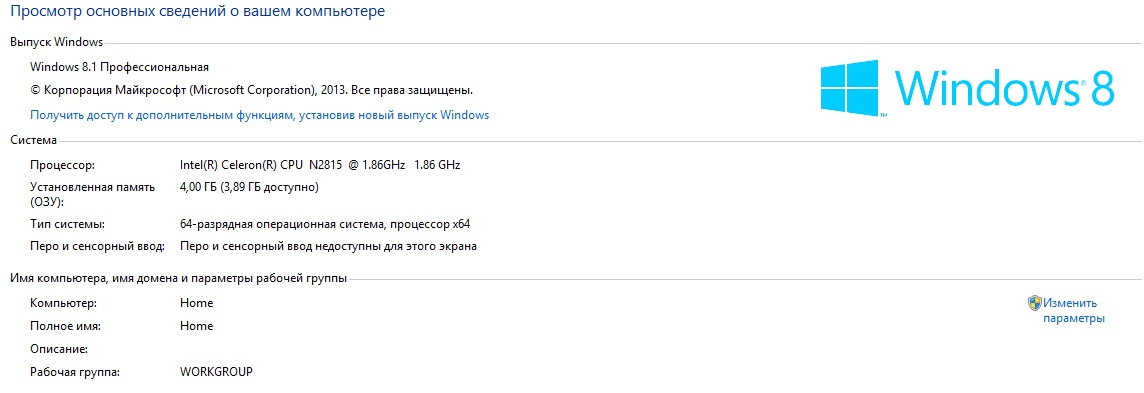
Task: Click the shield icon beside Изменить параметры
Action: coord(1035,303)
